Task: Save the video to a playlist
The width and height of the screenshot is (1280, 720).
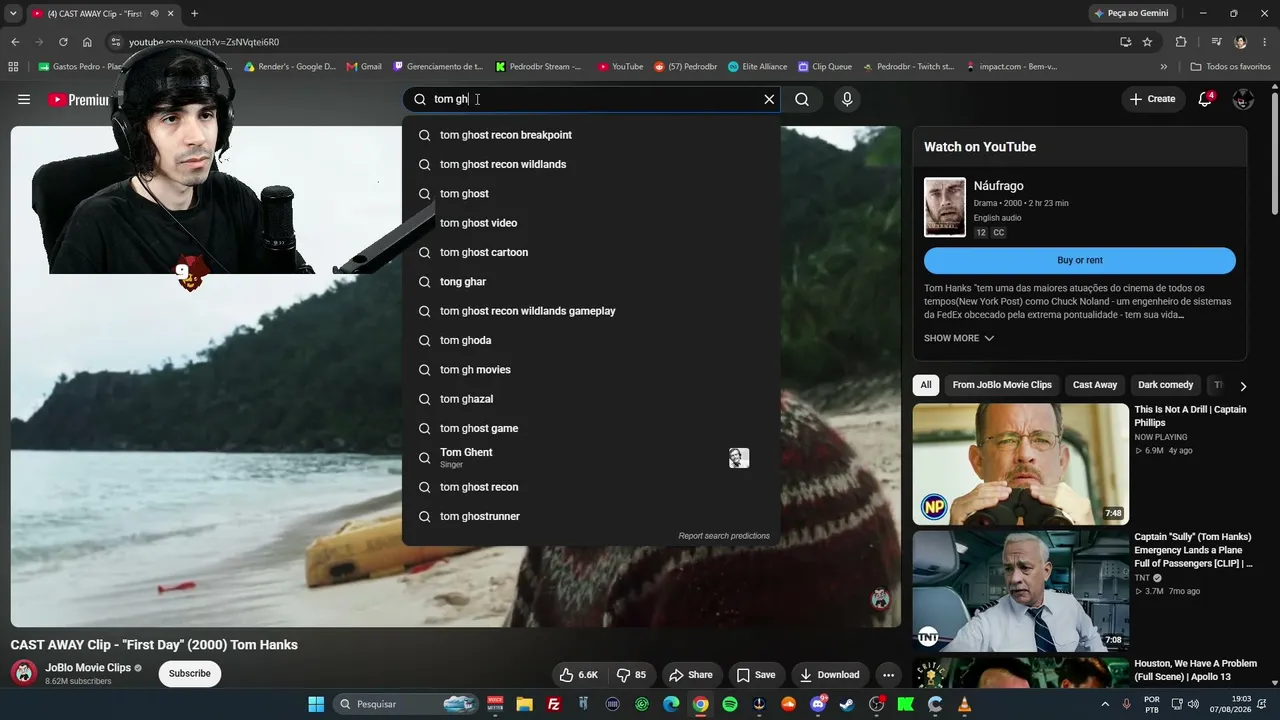Action: [x=756, y=675]
